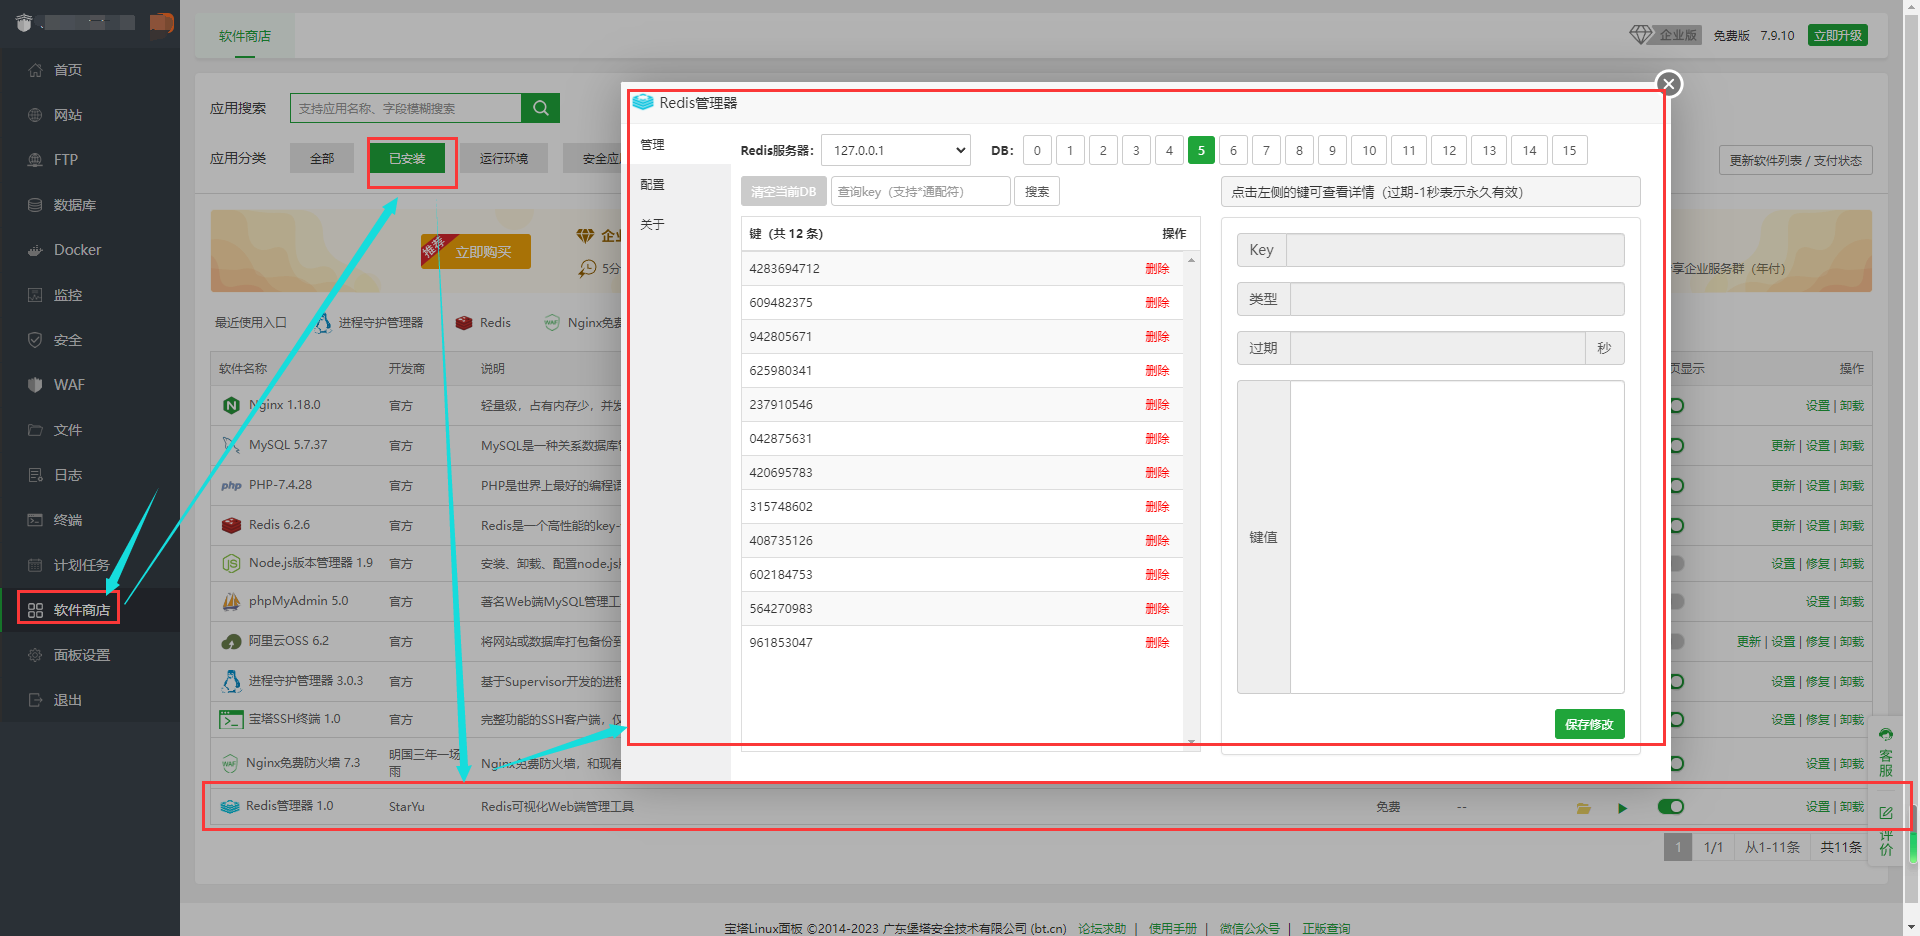Toggle homepage display switch for Node.js版本管理器
The image size is (1920, 936).
pyautogui.click(x=1676, y=564)
